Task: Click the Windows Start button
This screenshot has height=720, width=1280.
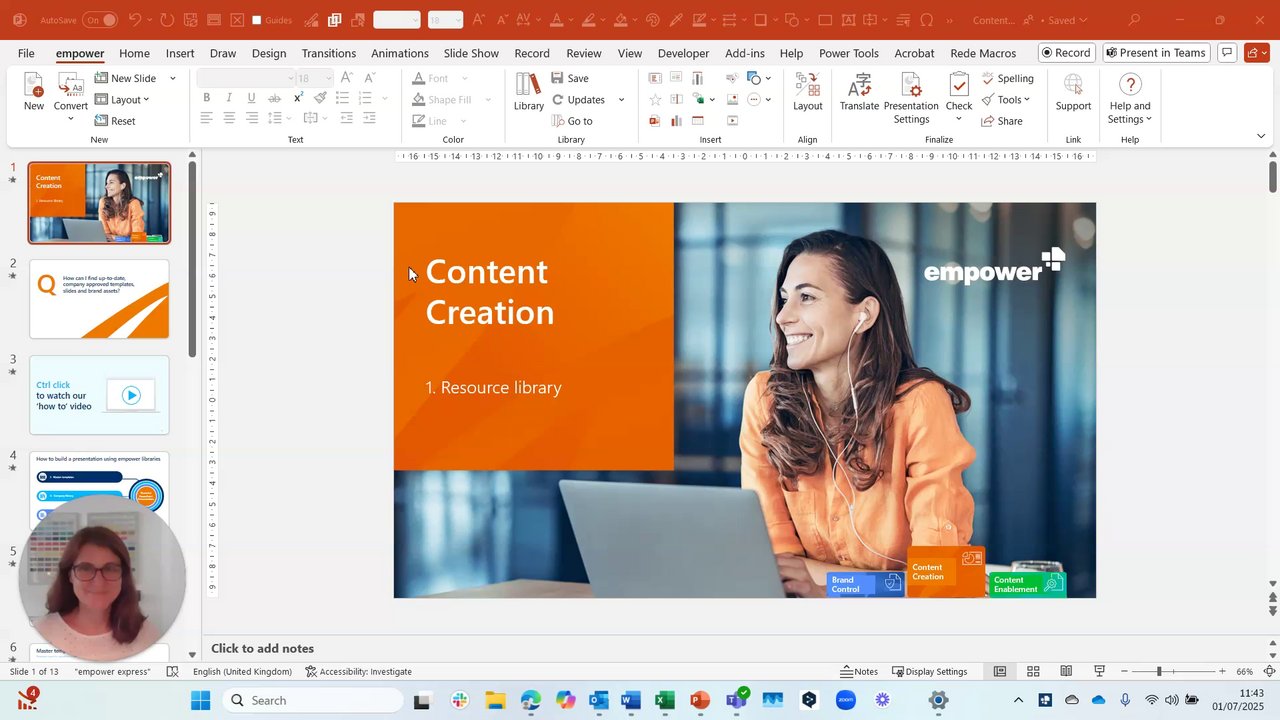Action: (200, 700)
